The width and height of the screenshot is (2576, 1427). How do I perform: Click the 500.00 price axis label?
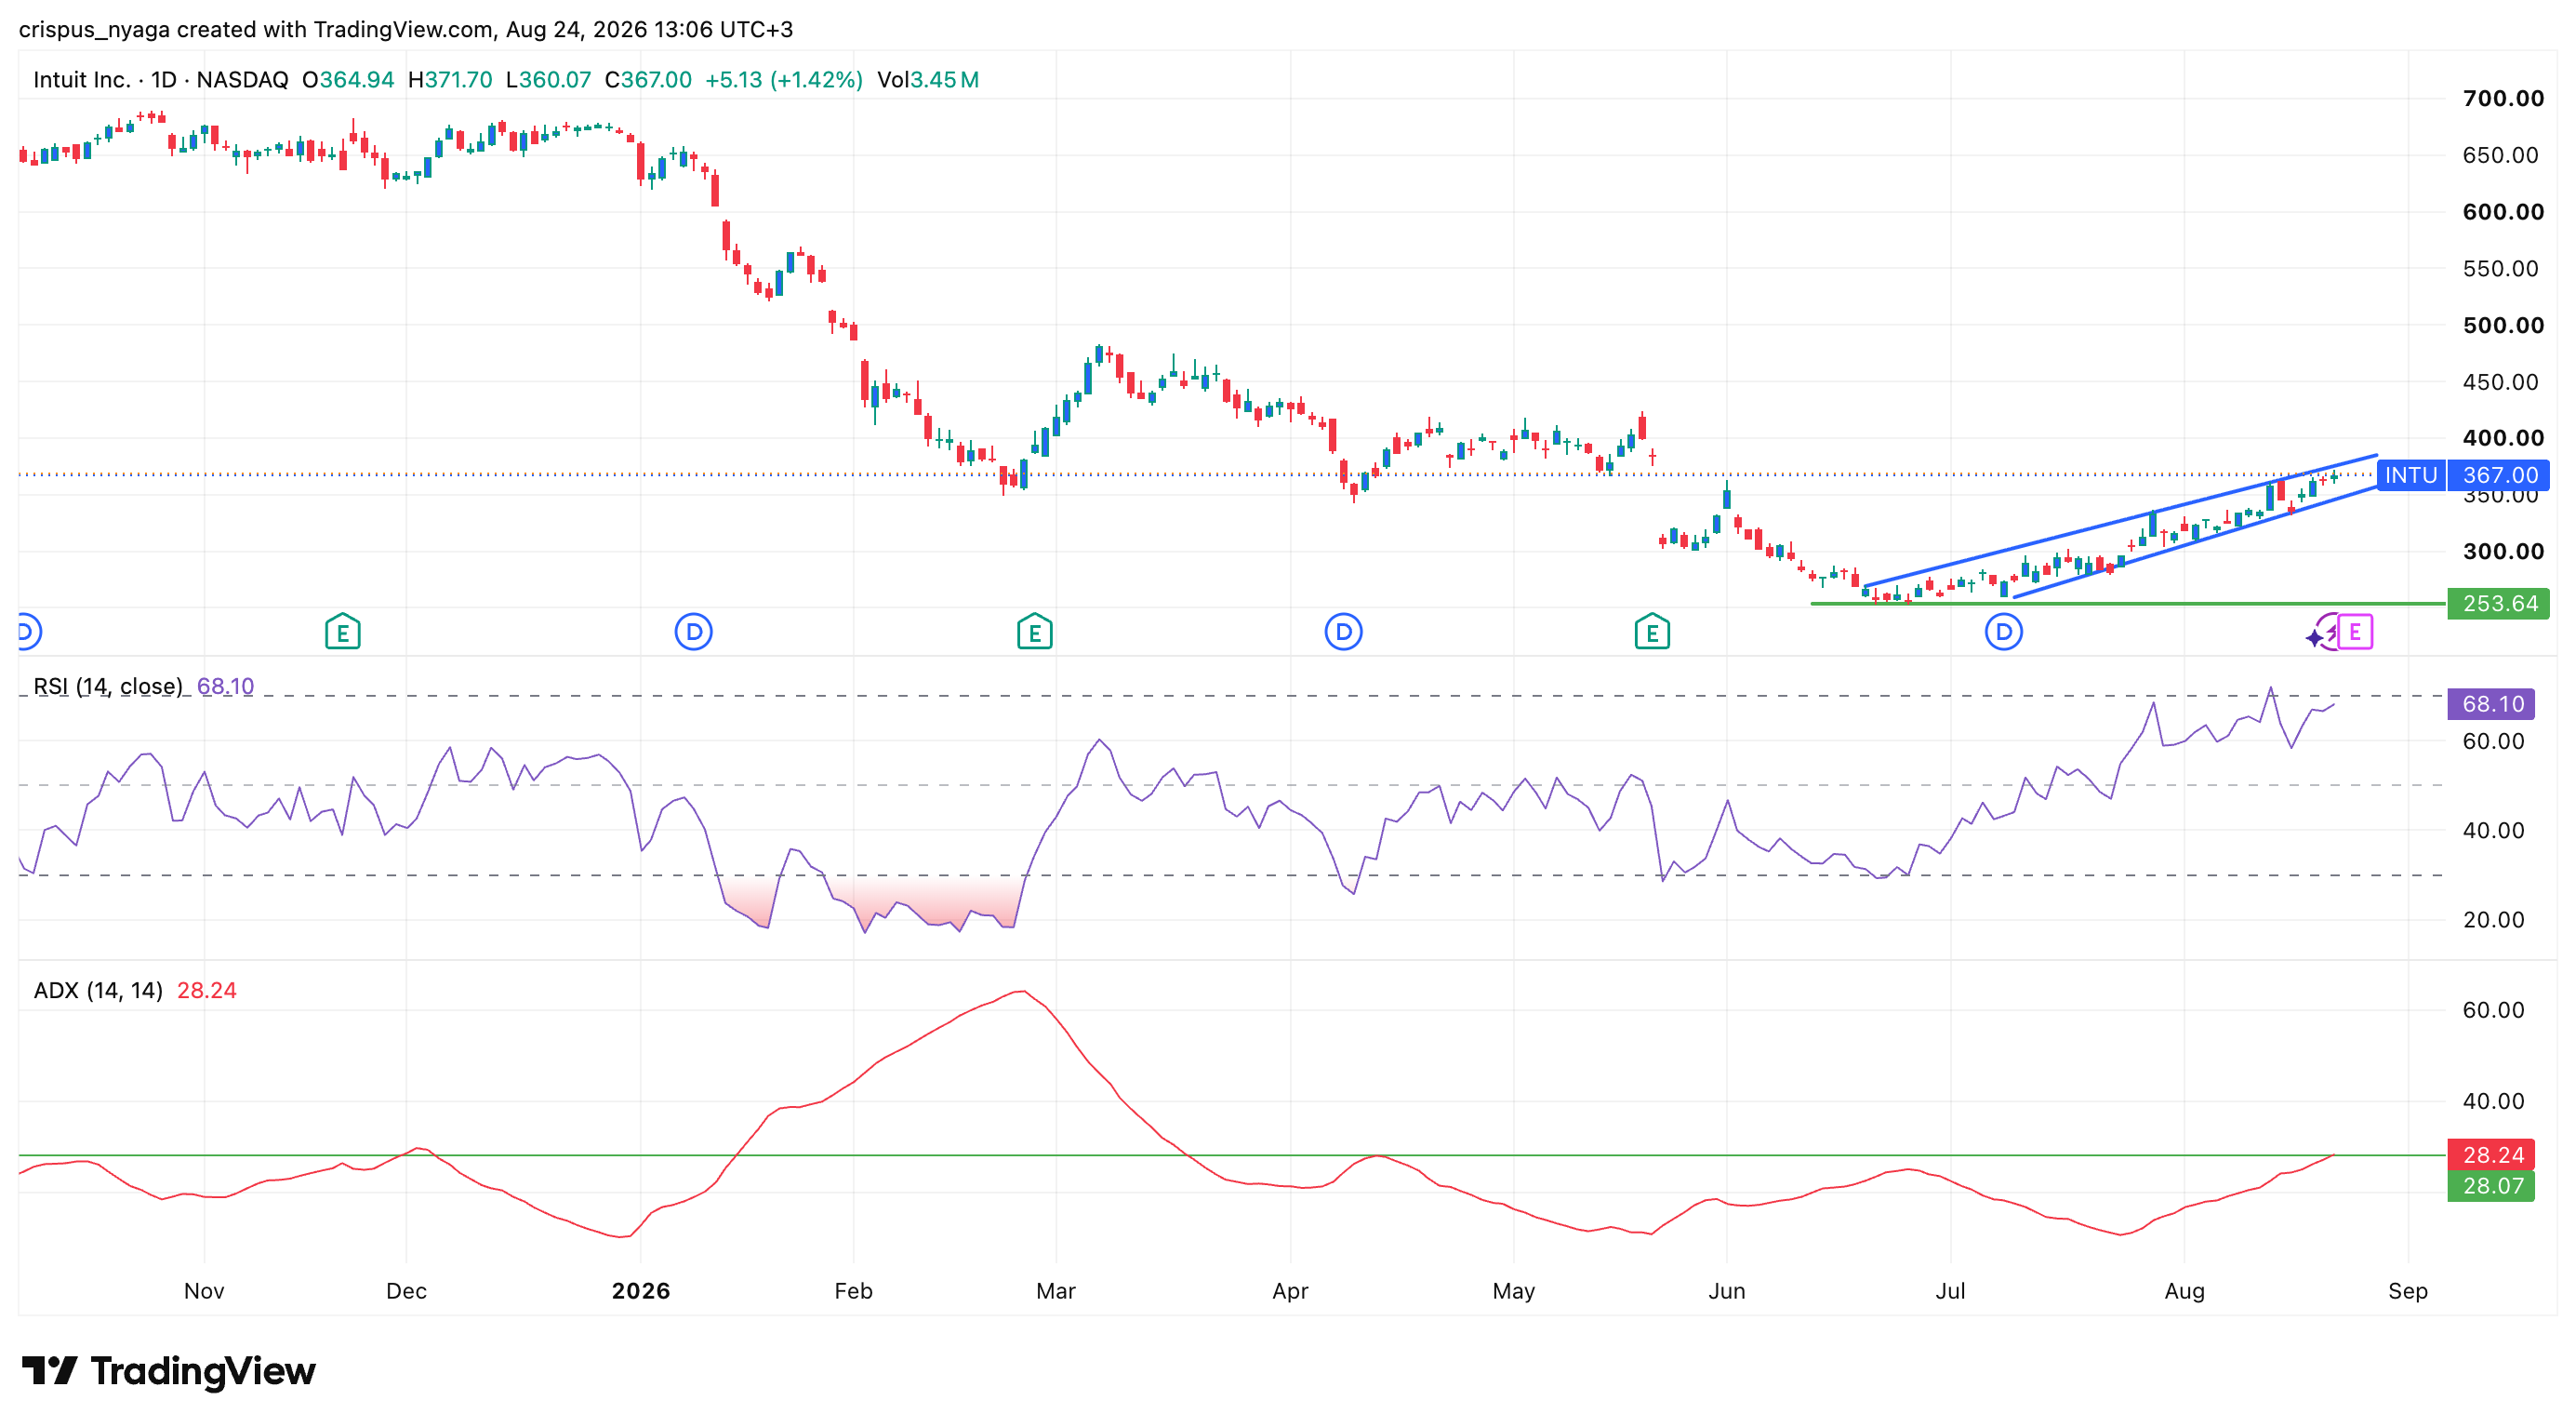point(2503,325)
